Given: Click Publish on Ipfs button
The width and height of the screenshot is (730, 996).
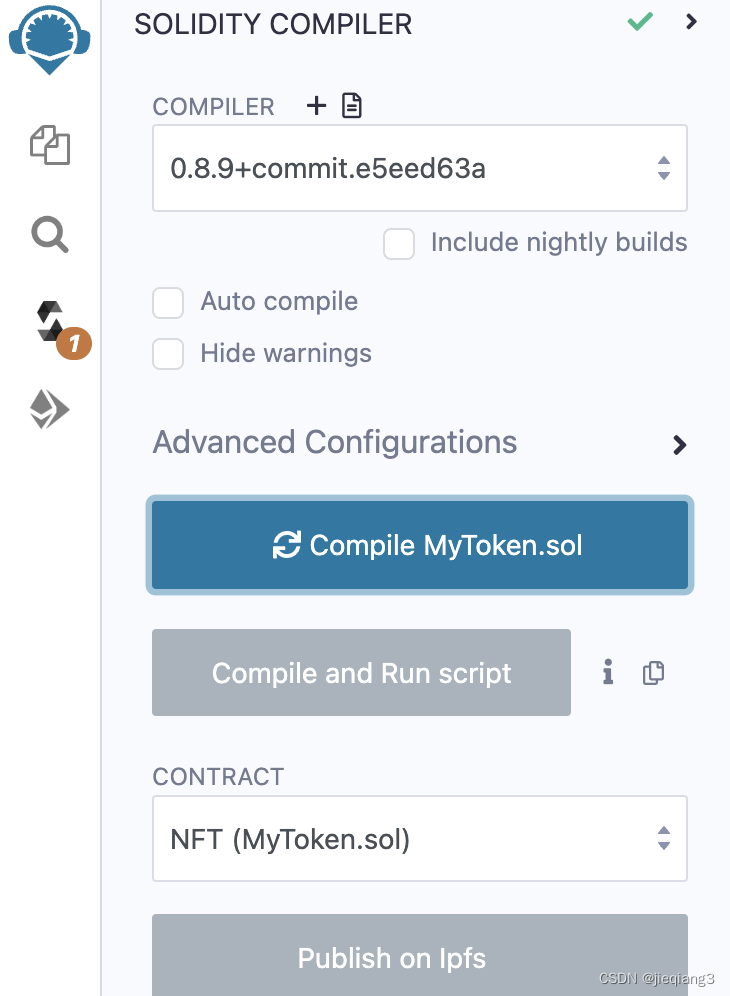Looking at the screenshot, I should click(x=419, y=957).
